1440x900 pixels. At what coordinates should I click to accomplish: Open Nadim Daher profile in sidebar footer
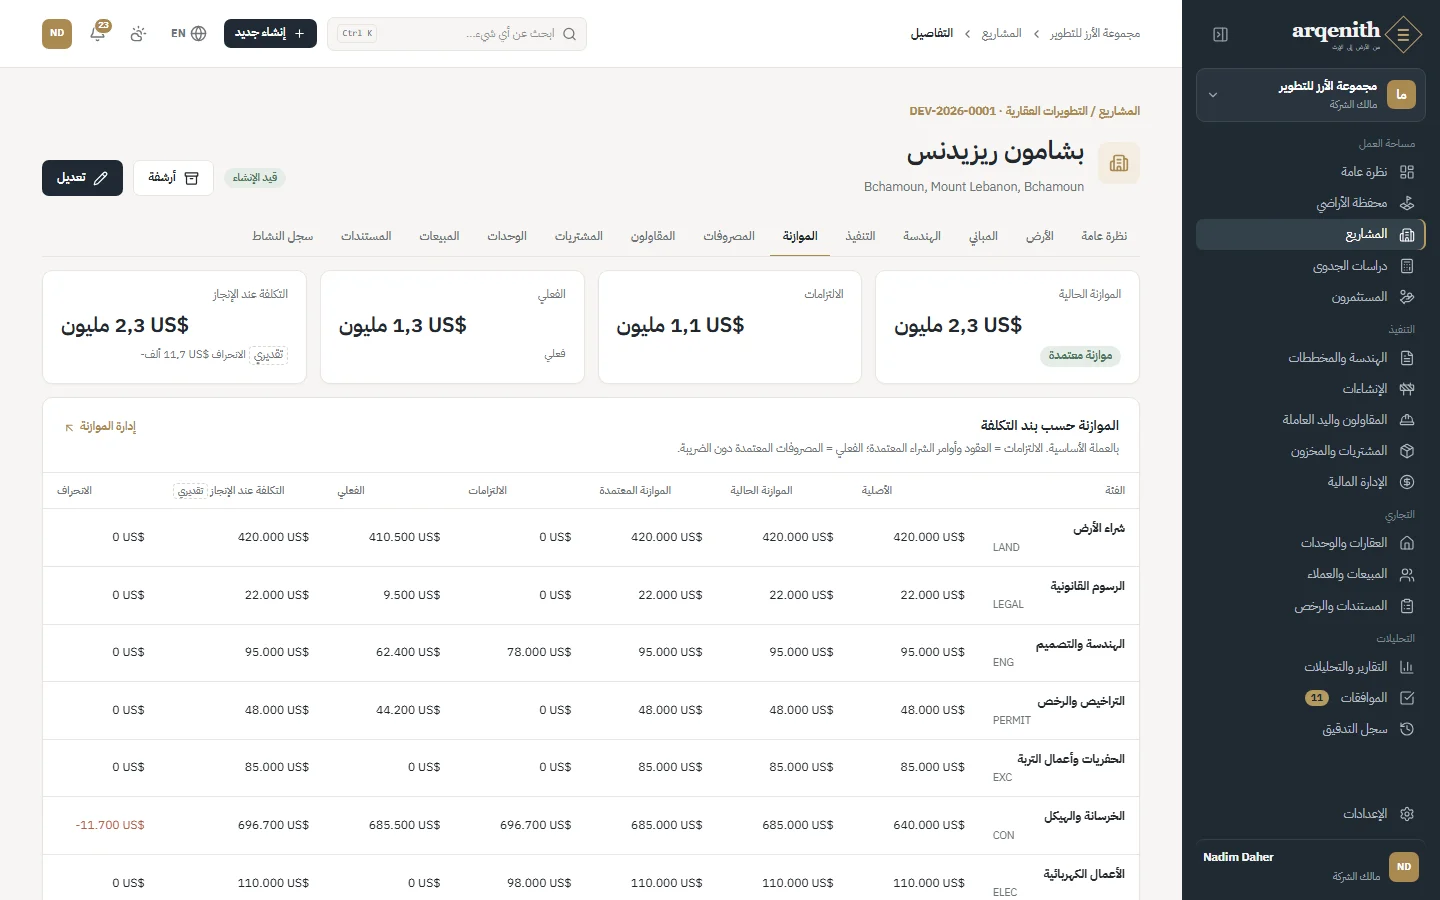coord(1311,866)
